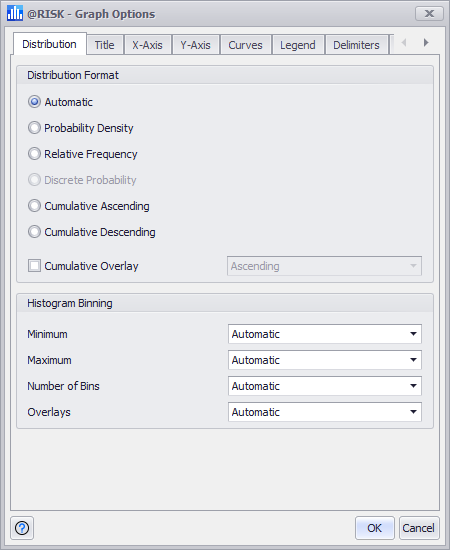Pick the Cumulative Descending option
This screenshot has width=450, height=550.
point(92,232)
